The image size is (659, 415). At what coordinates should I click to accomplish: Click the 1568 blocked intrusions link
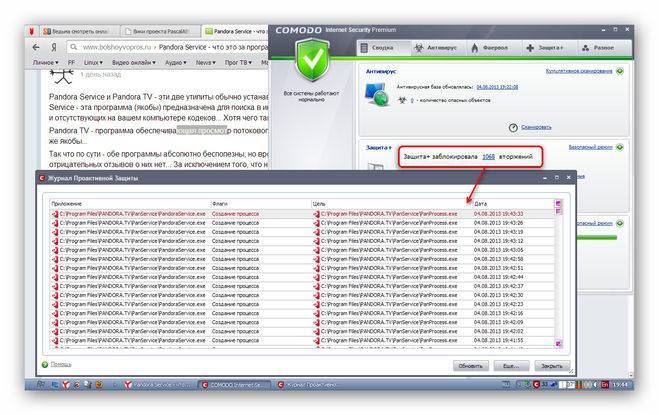pos(488,156)
